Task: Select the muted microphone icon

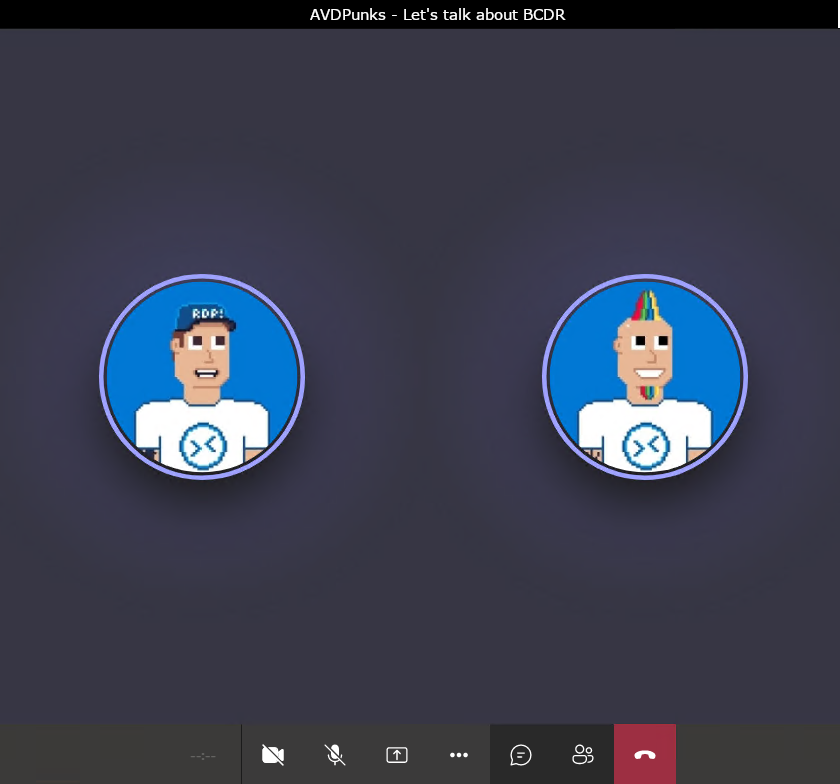Action: click(335, 755)
